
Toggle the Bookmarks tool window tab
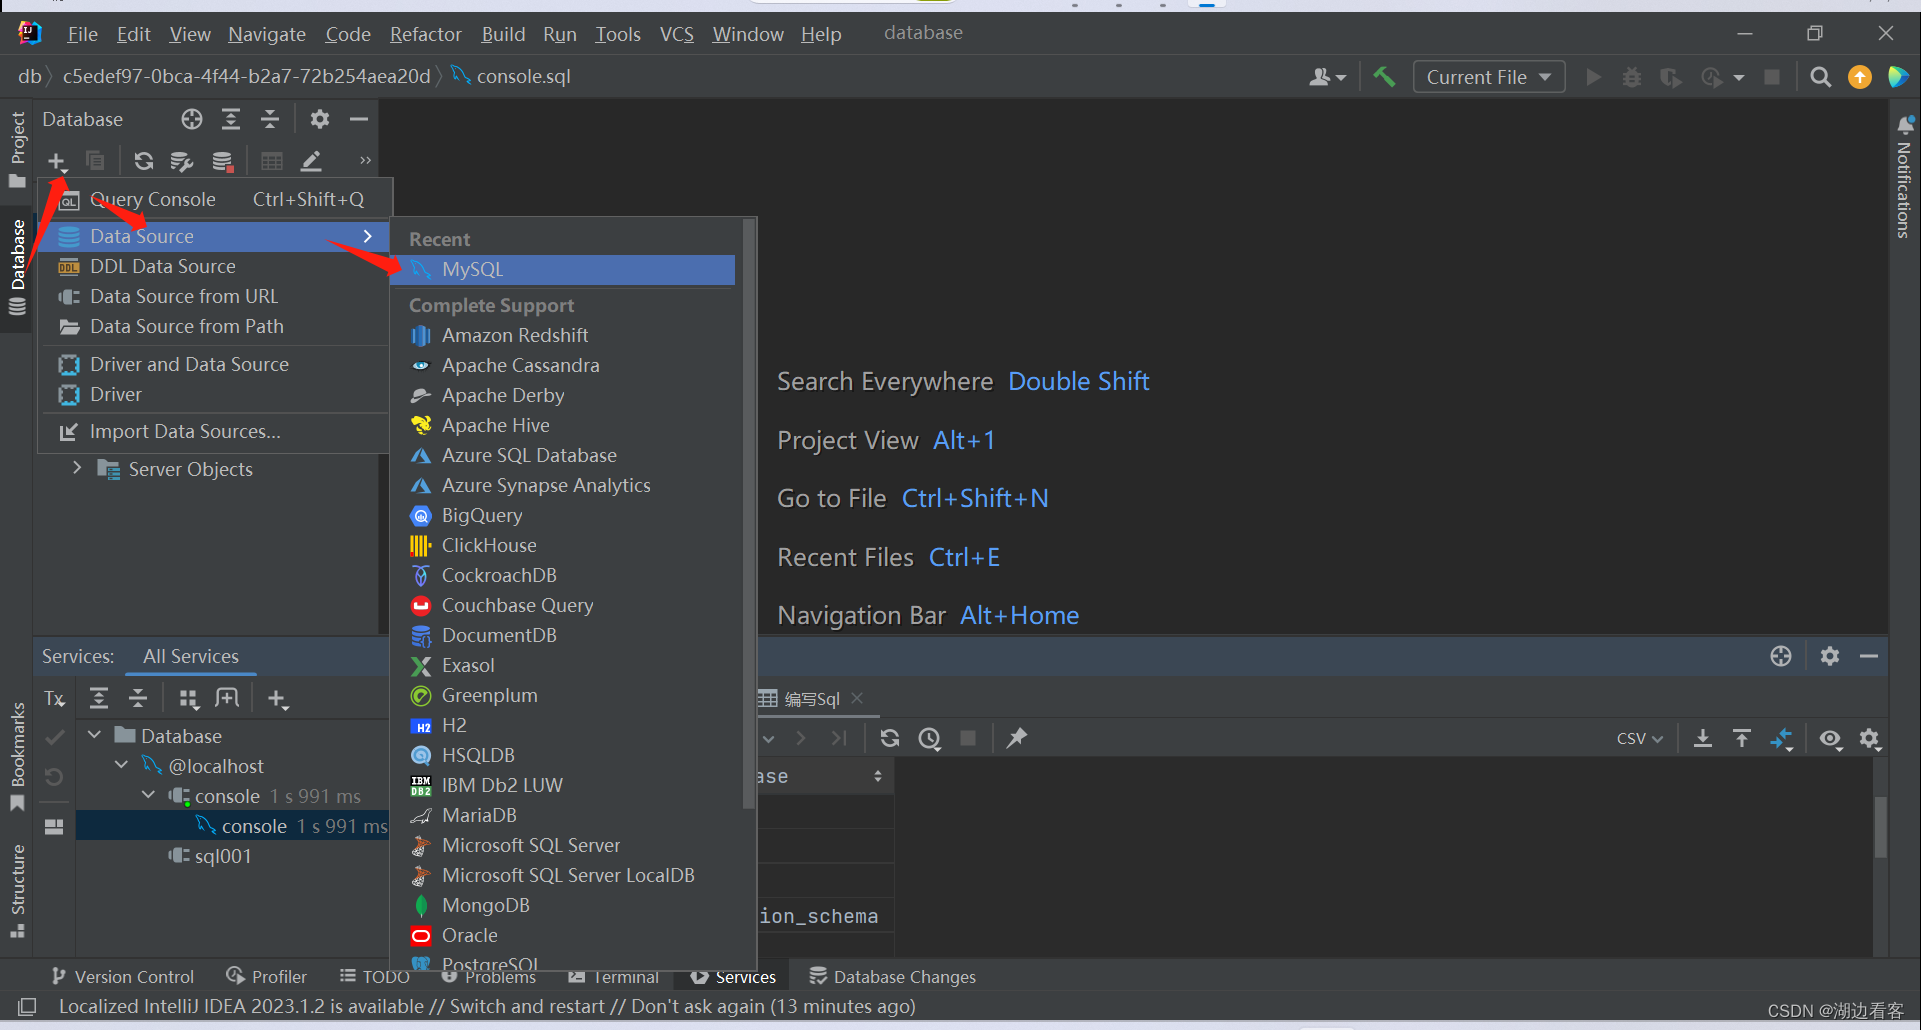pyautogui.click(x=17, y=756)
